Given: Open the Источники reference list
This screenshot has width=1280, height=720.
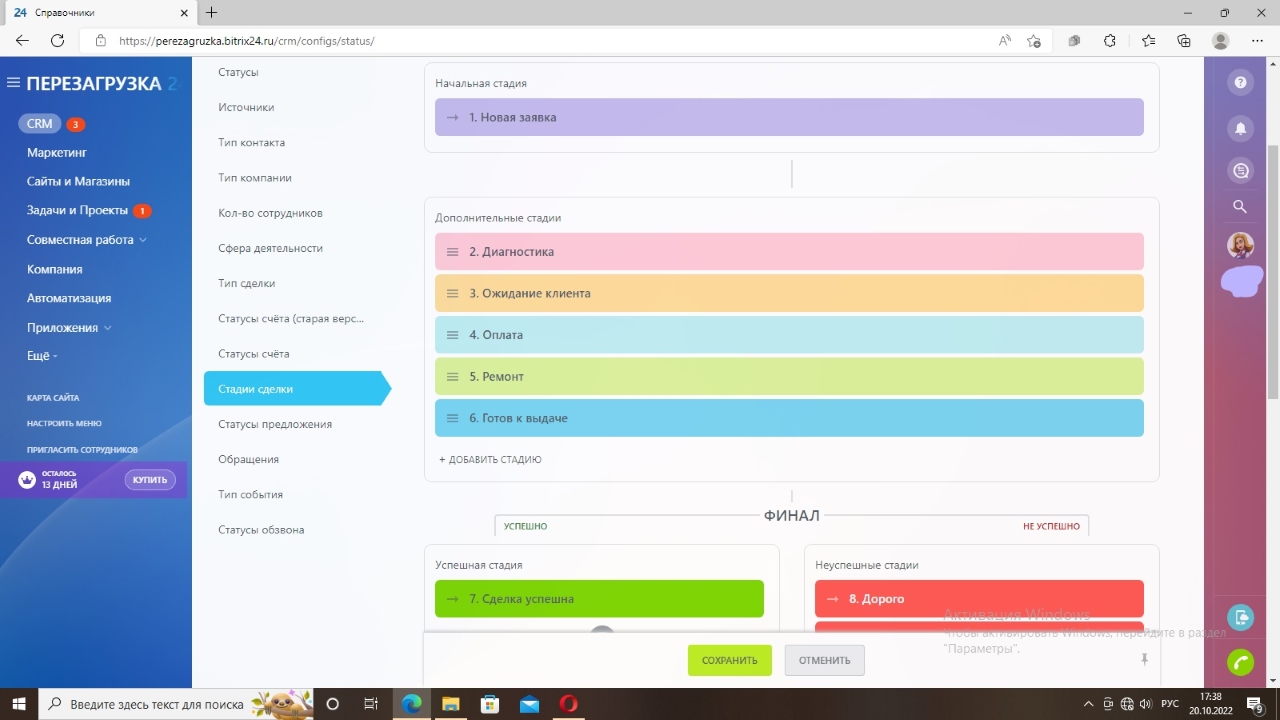Looking at the screenshot, I should pyautogui.click(x=246, y=107).
